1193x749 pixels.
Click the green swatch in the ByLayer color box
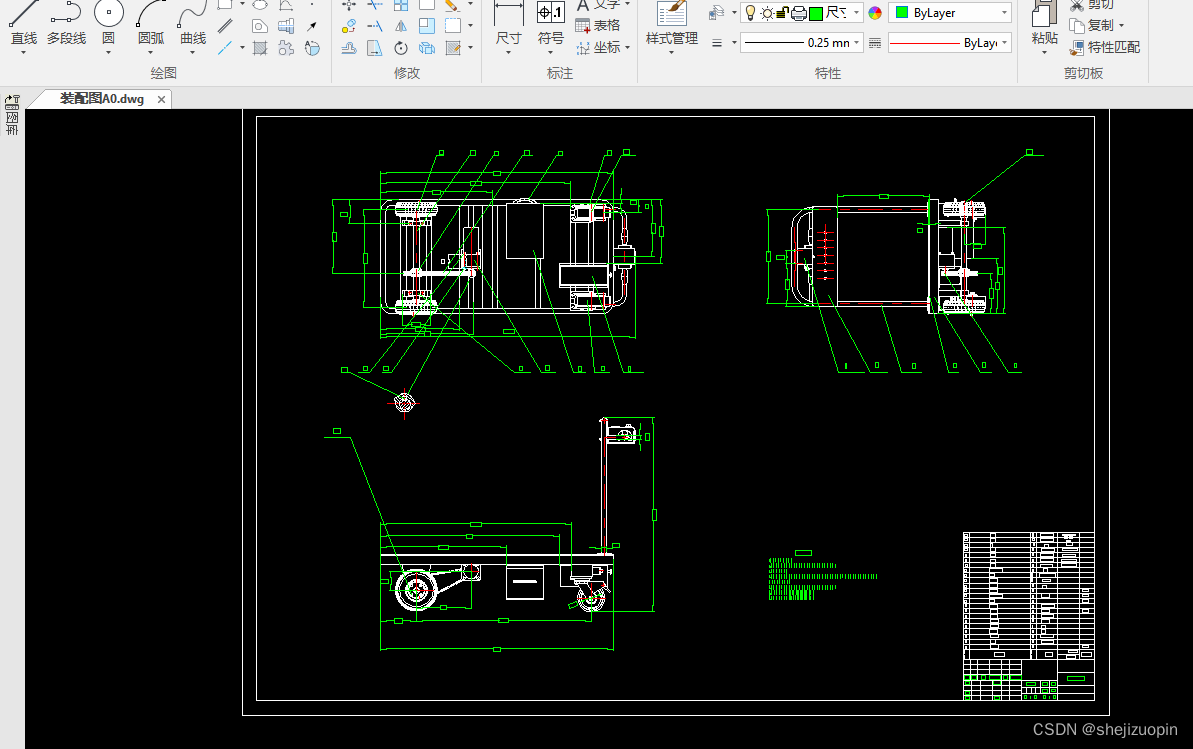[x=902, y=12]
